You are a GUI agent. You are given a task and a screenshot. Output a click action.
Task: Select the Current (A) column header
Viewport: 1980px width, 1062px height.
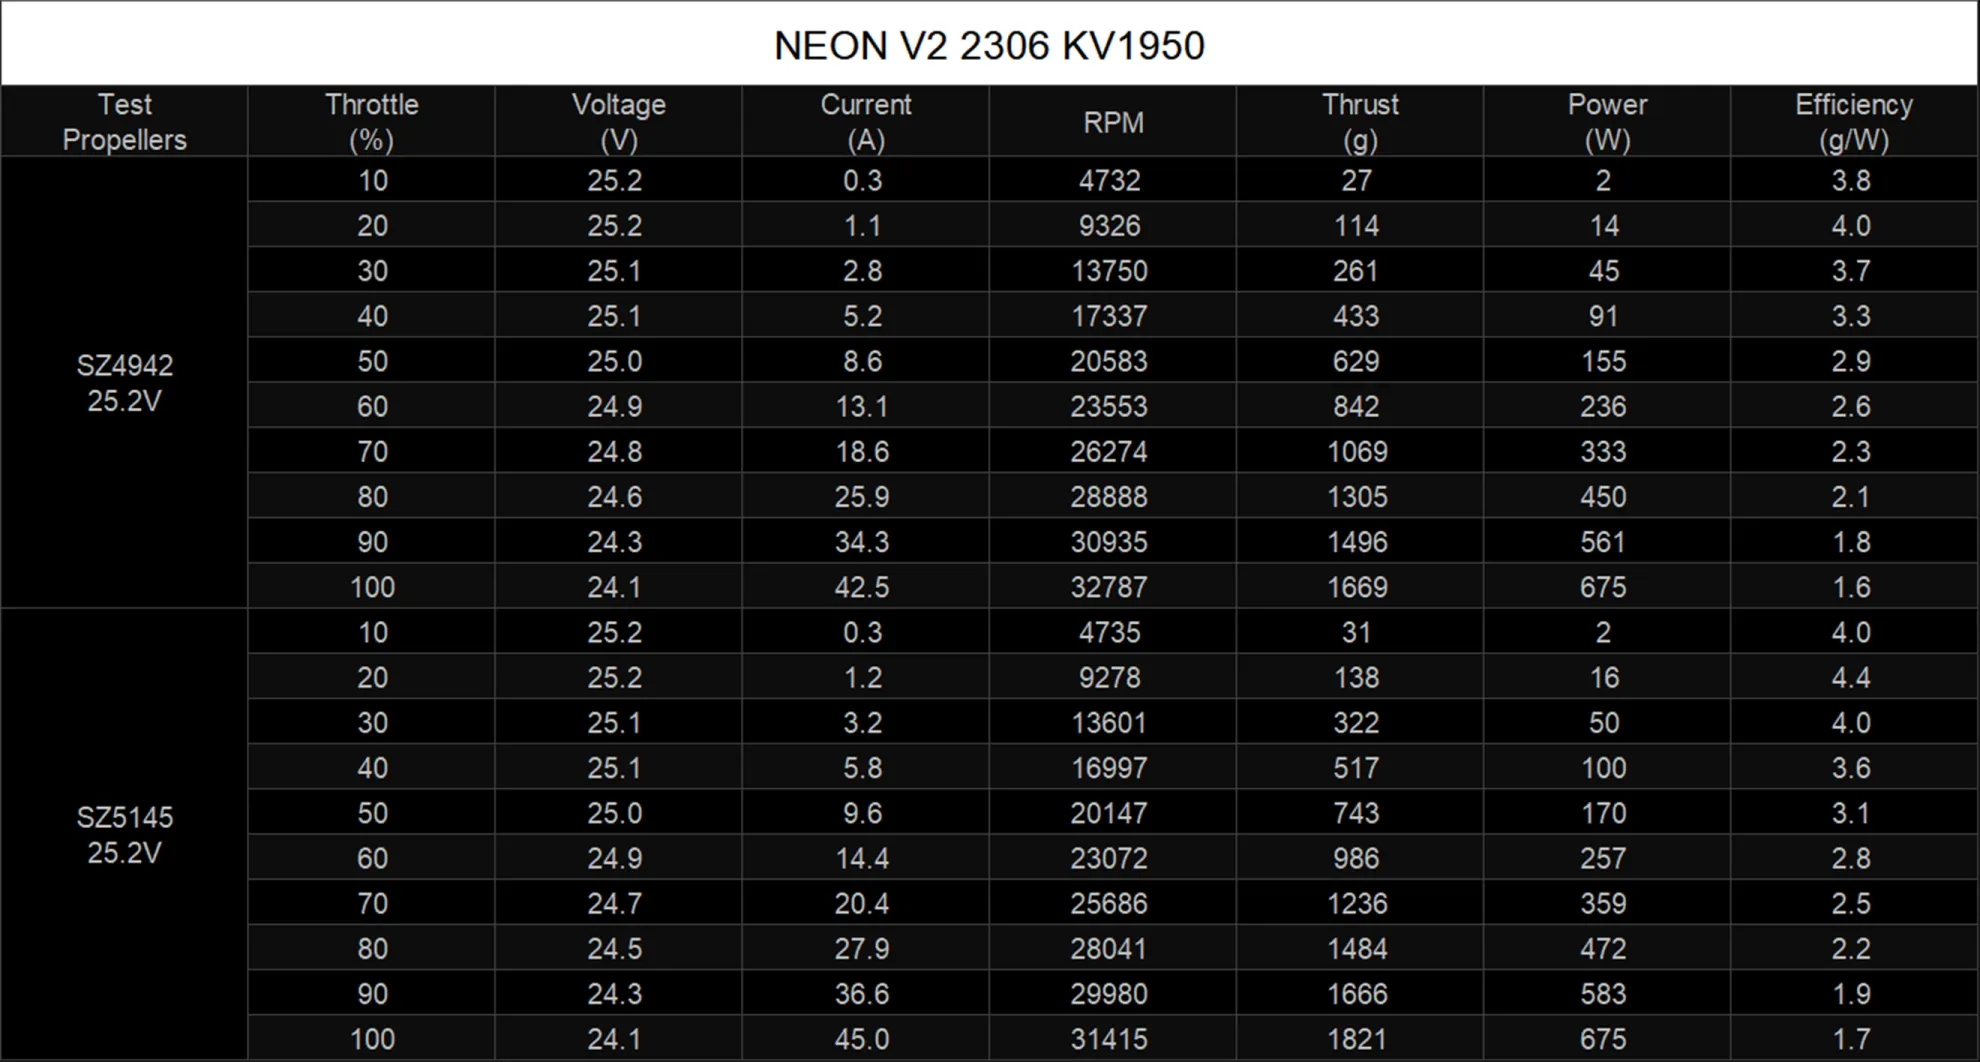(x=866, y=121)
